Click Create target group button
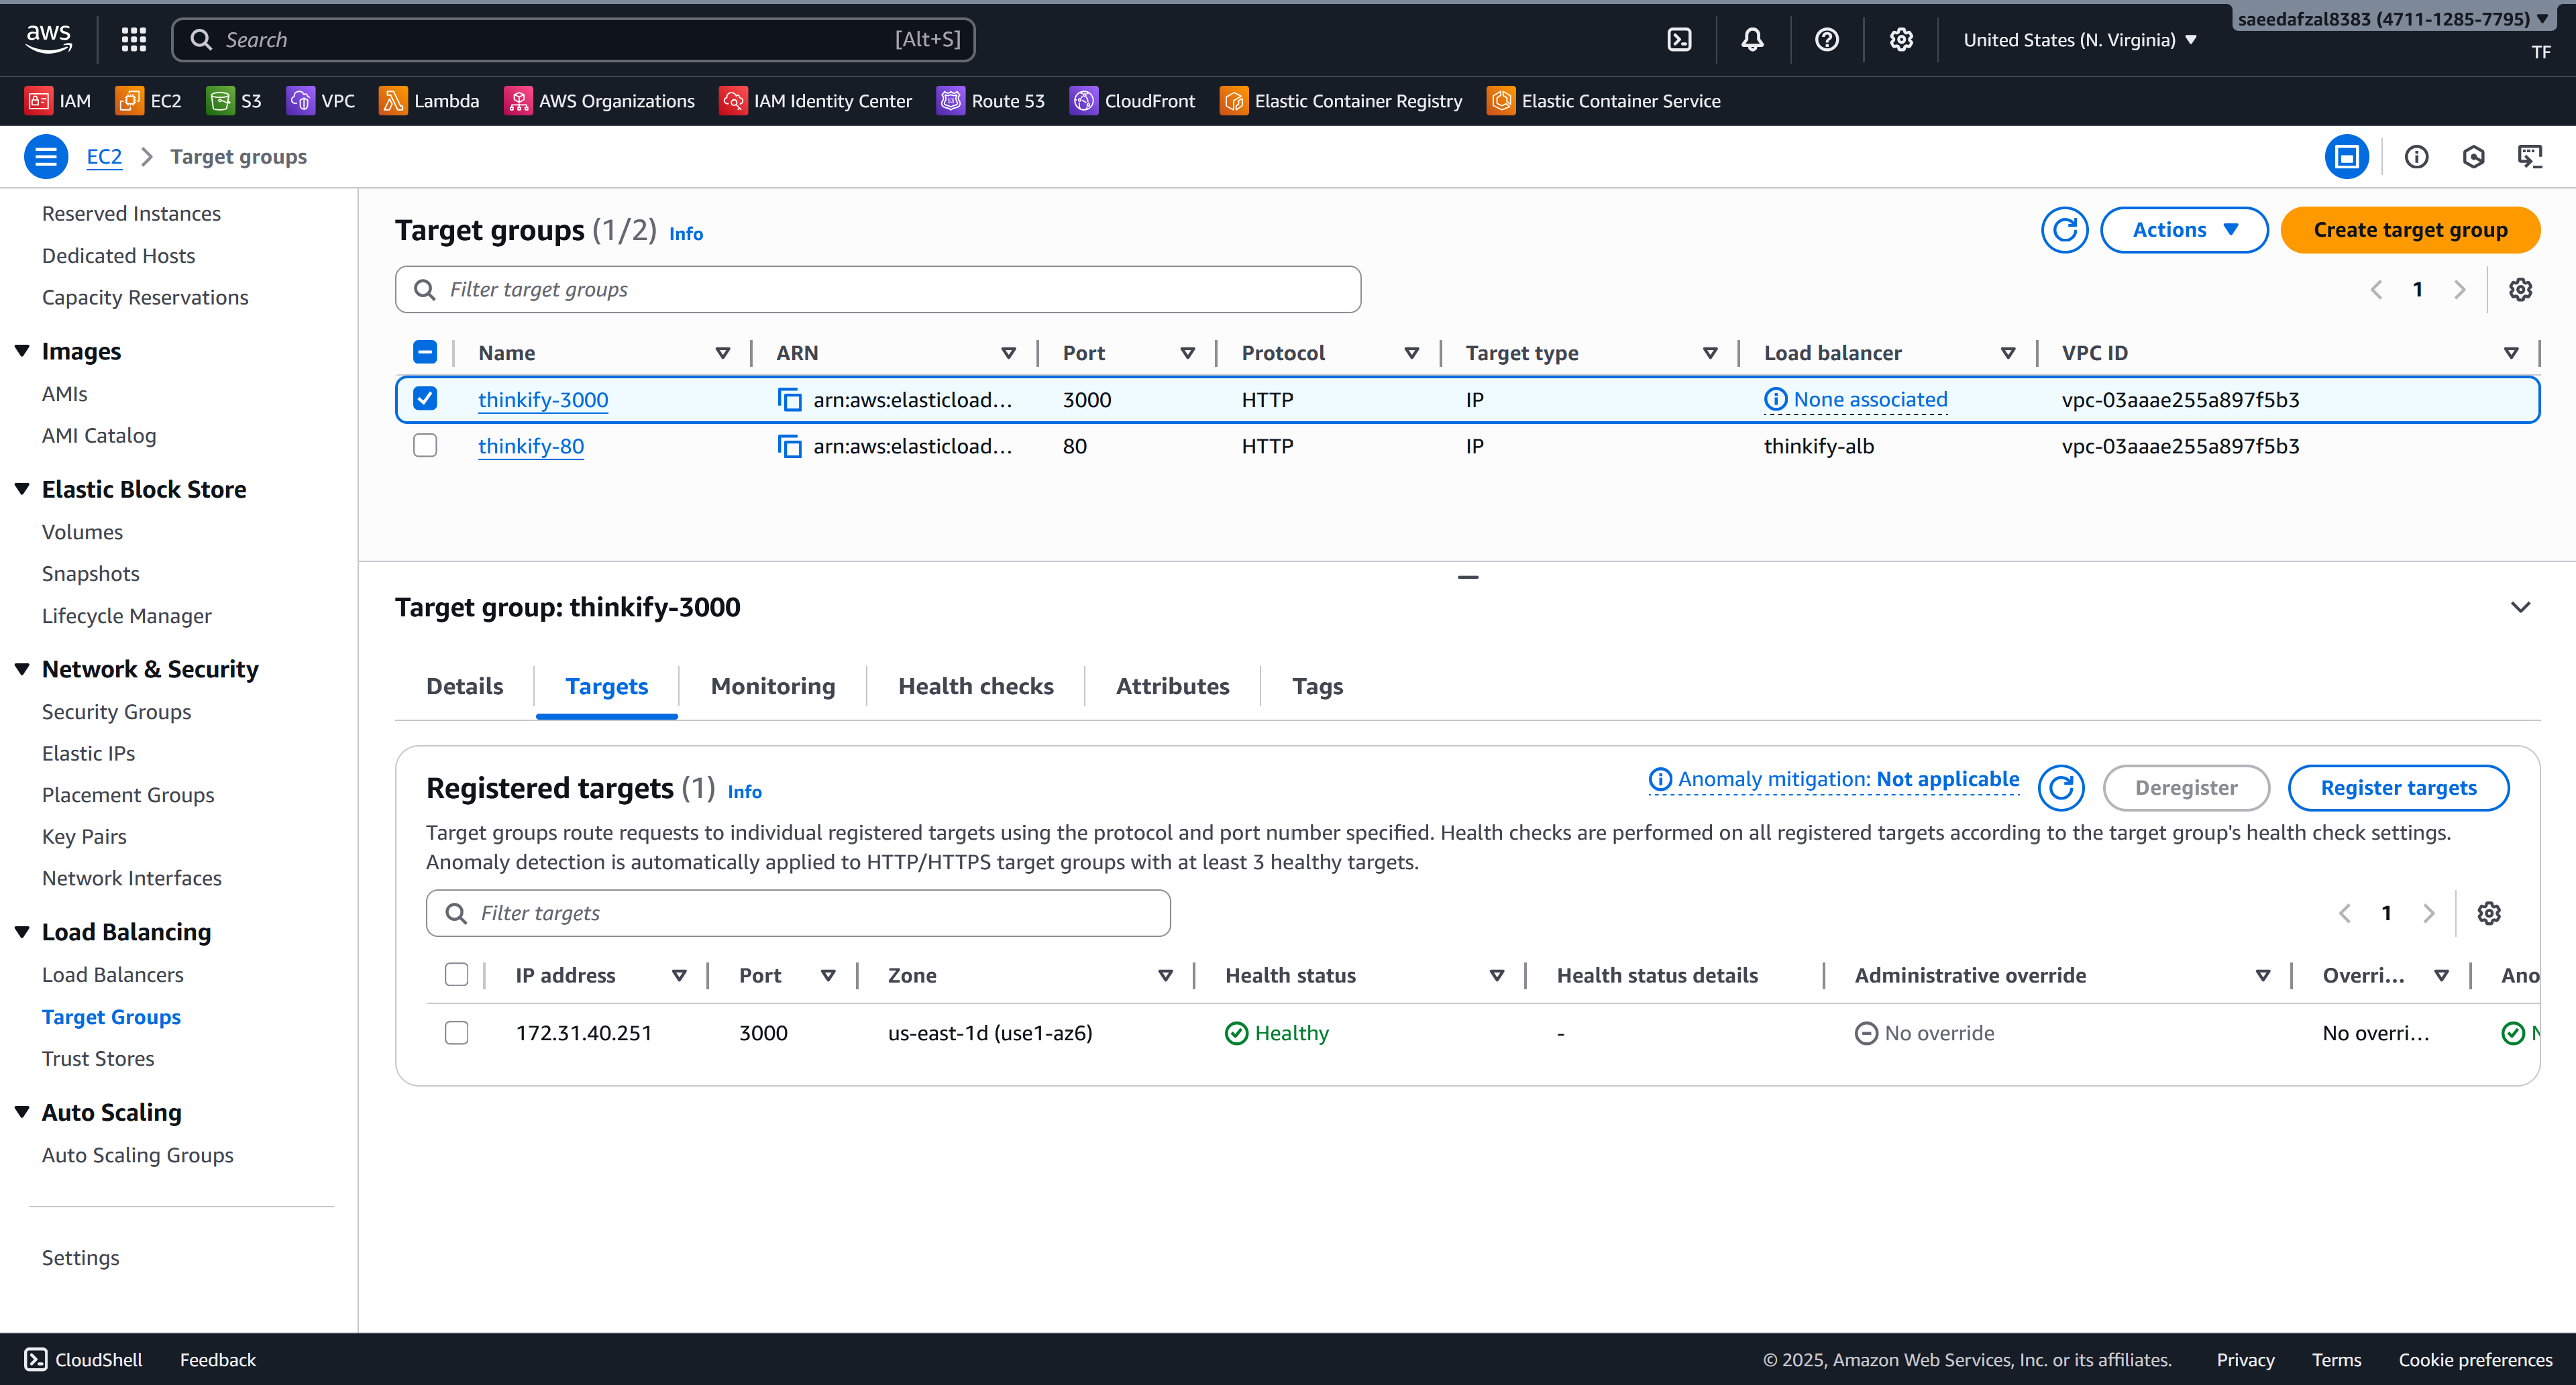The height and width of the screenshot is (1385, 2576). pyautogui.click(x=2409, y=230)
